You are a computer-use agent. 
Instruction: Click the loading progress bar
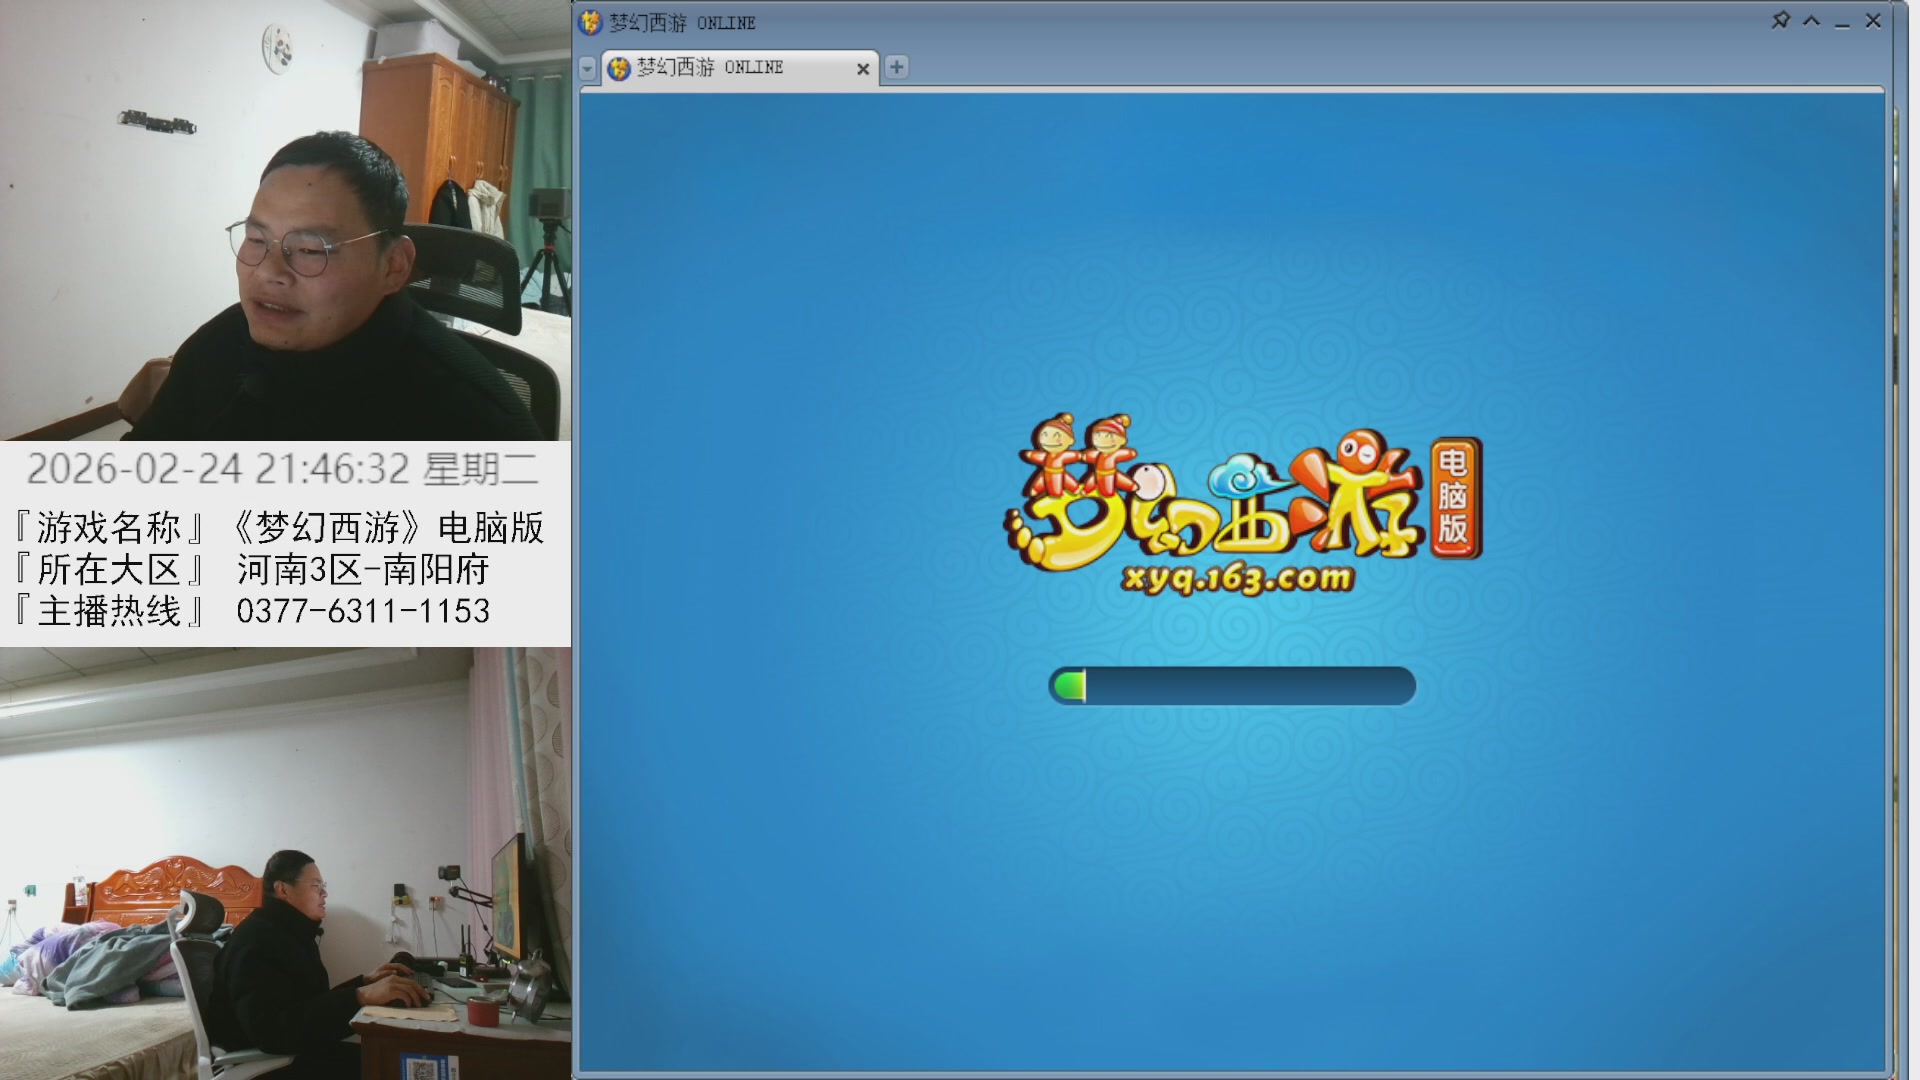click(1232, 686)
